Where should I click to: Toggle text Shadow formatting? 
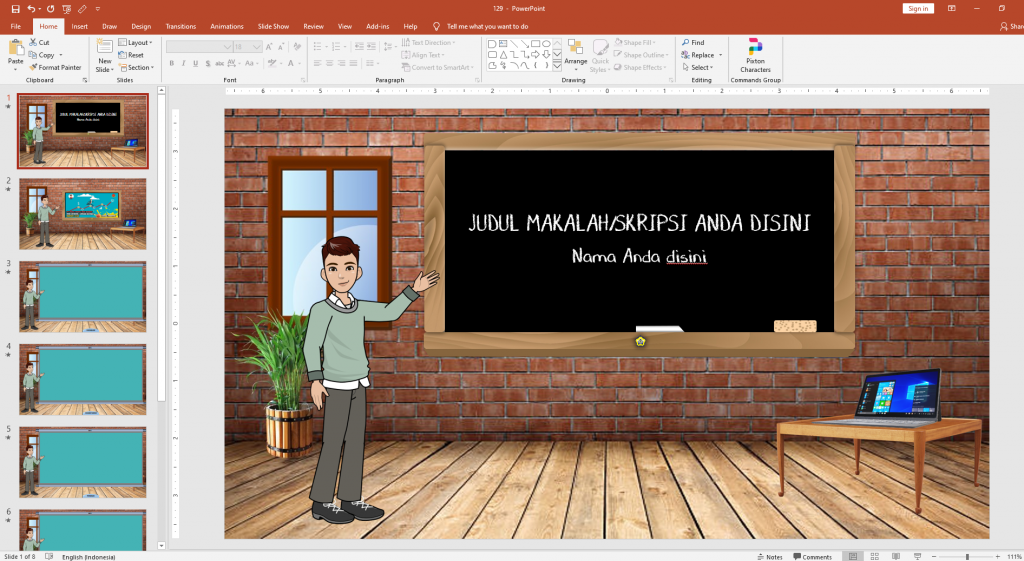click(x=208, y=63)
